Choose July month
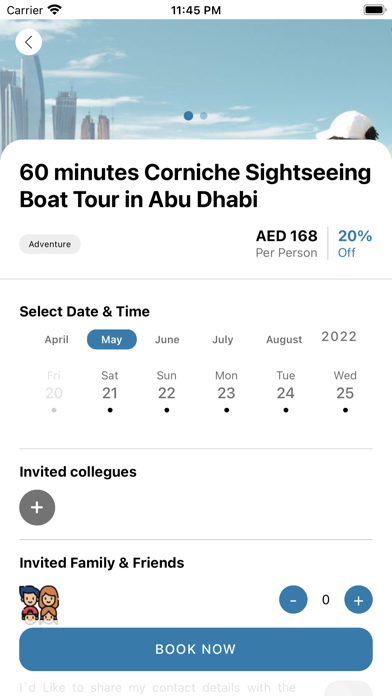The height and width of the screenshot is (696, 392). 222,340
